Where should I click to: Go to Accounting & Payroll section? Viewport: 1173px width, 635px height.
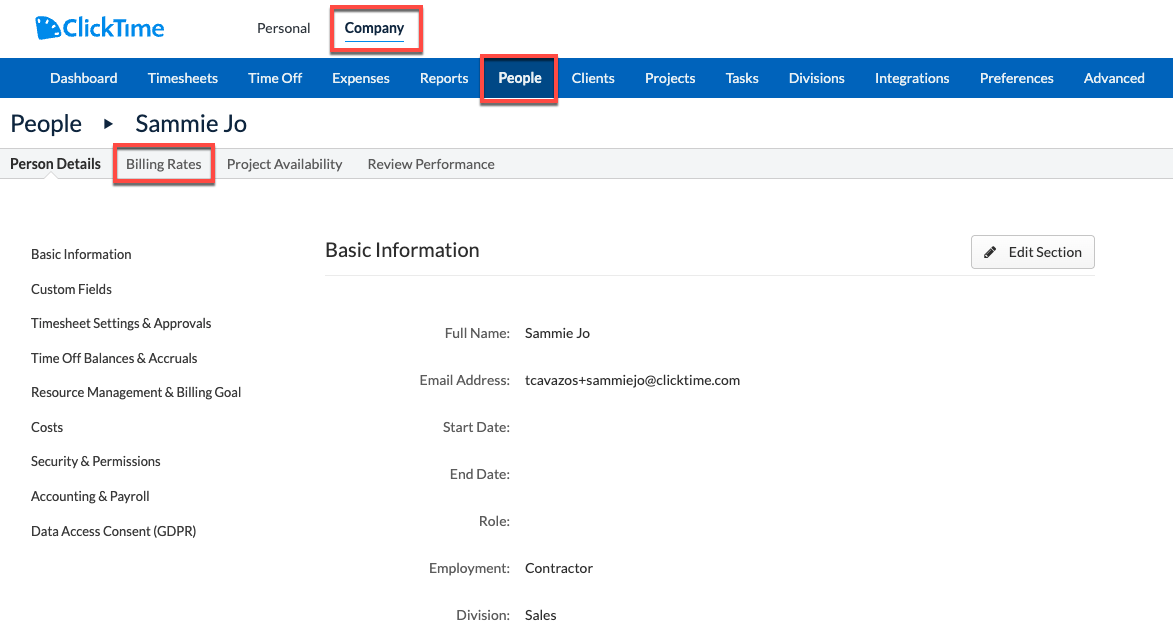click(x=90, y=497)
